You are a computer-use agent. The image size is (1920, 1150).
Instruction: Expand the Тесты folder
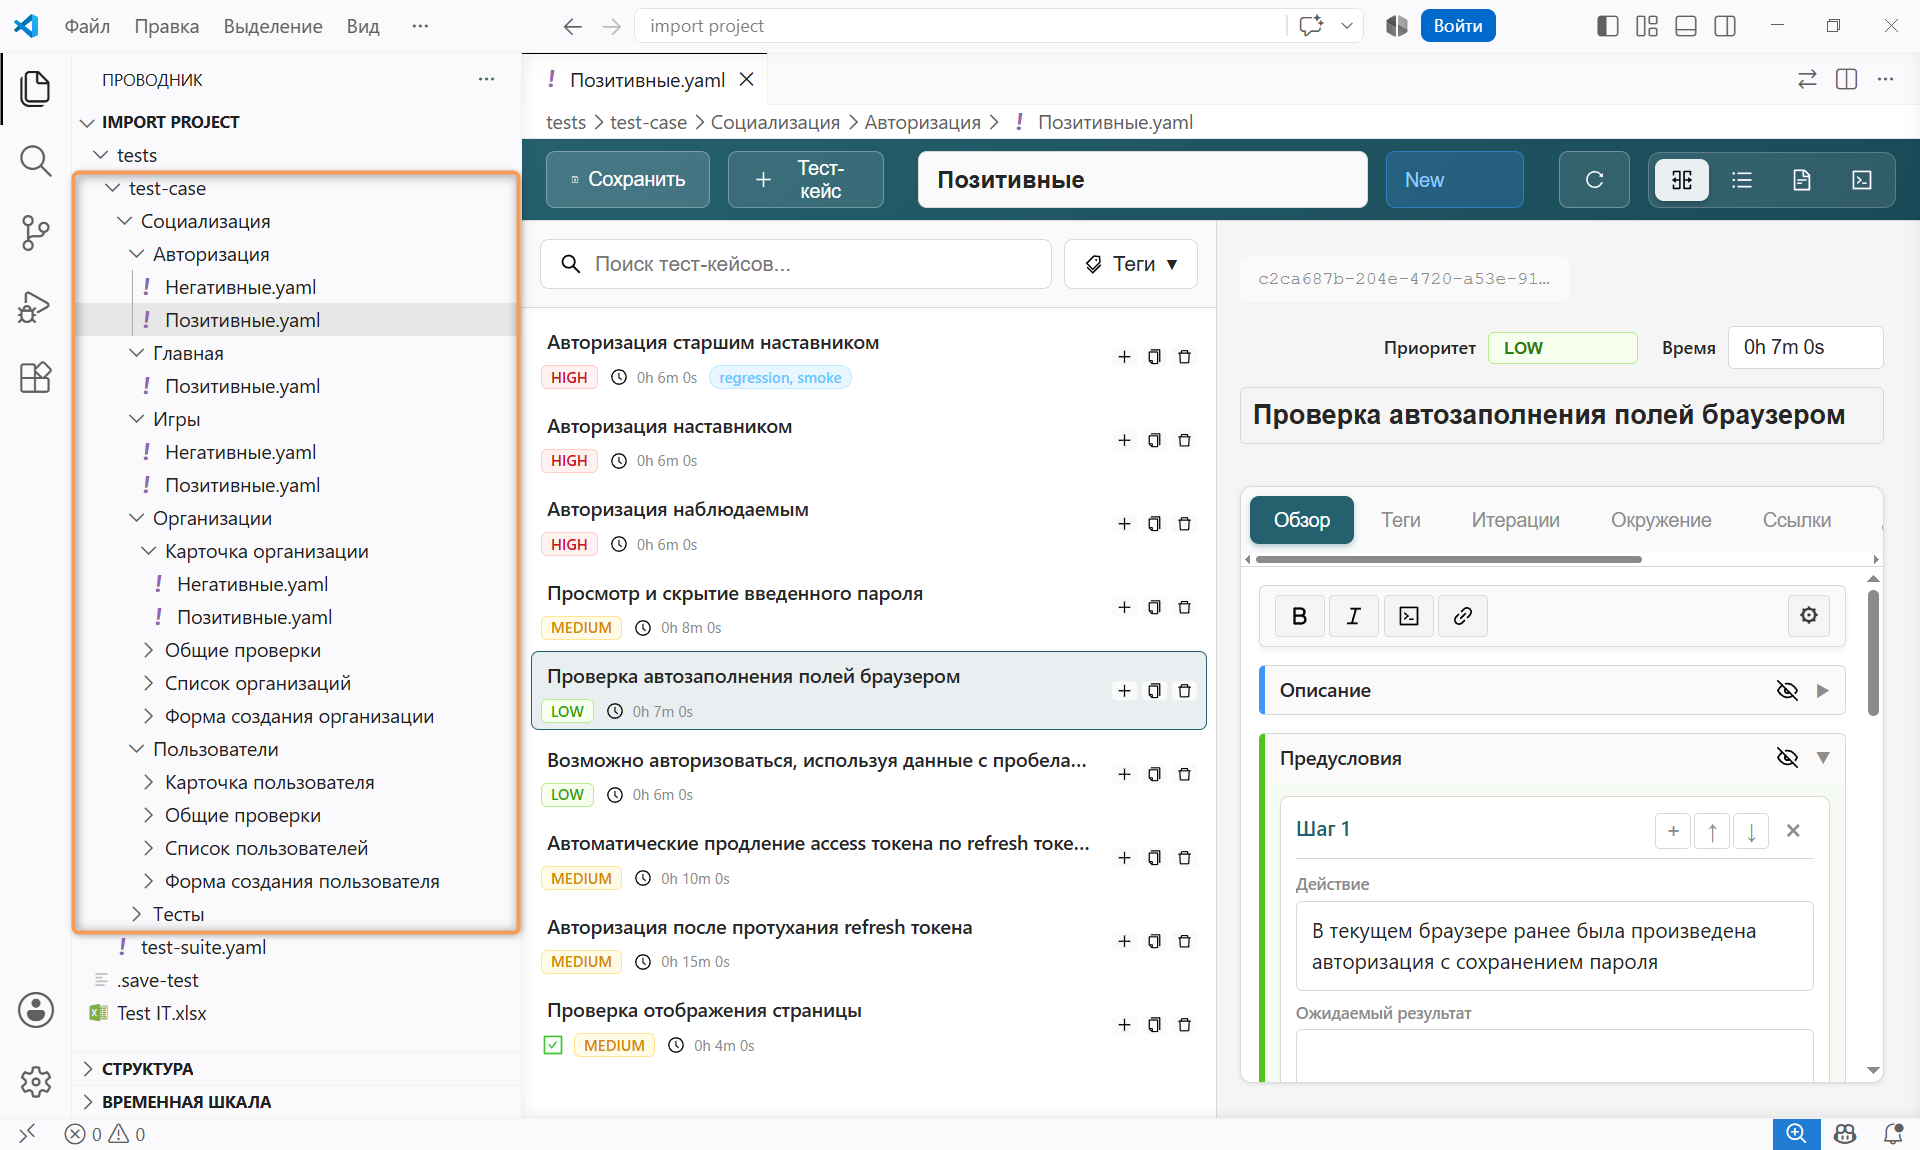(178, 914)
